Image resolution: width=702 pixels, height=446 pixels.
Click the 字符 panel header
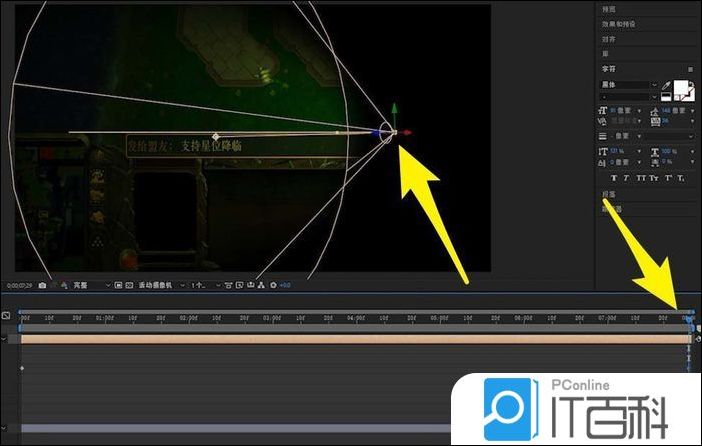[608, 69]
